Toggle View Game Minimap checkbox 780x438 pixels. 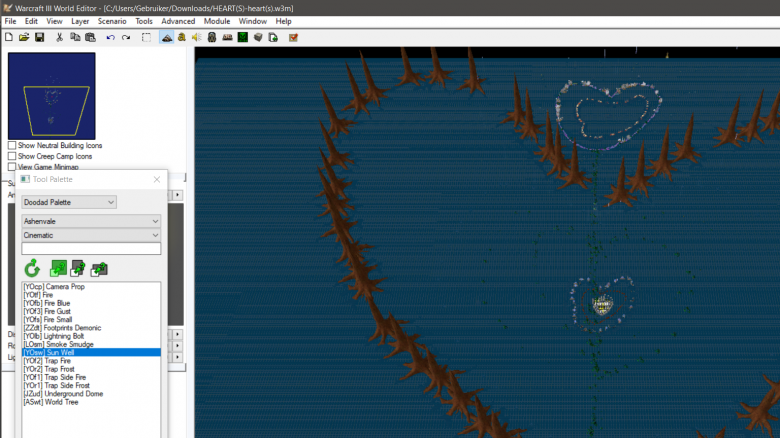coord(12,167)
